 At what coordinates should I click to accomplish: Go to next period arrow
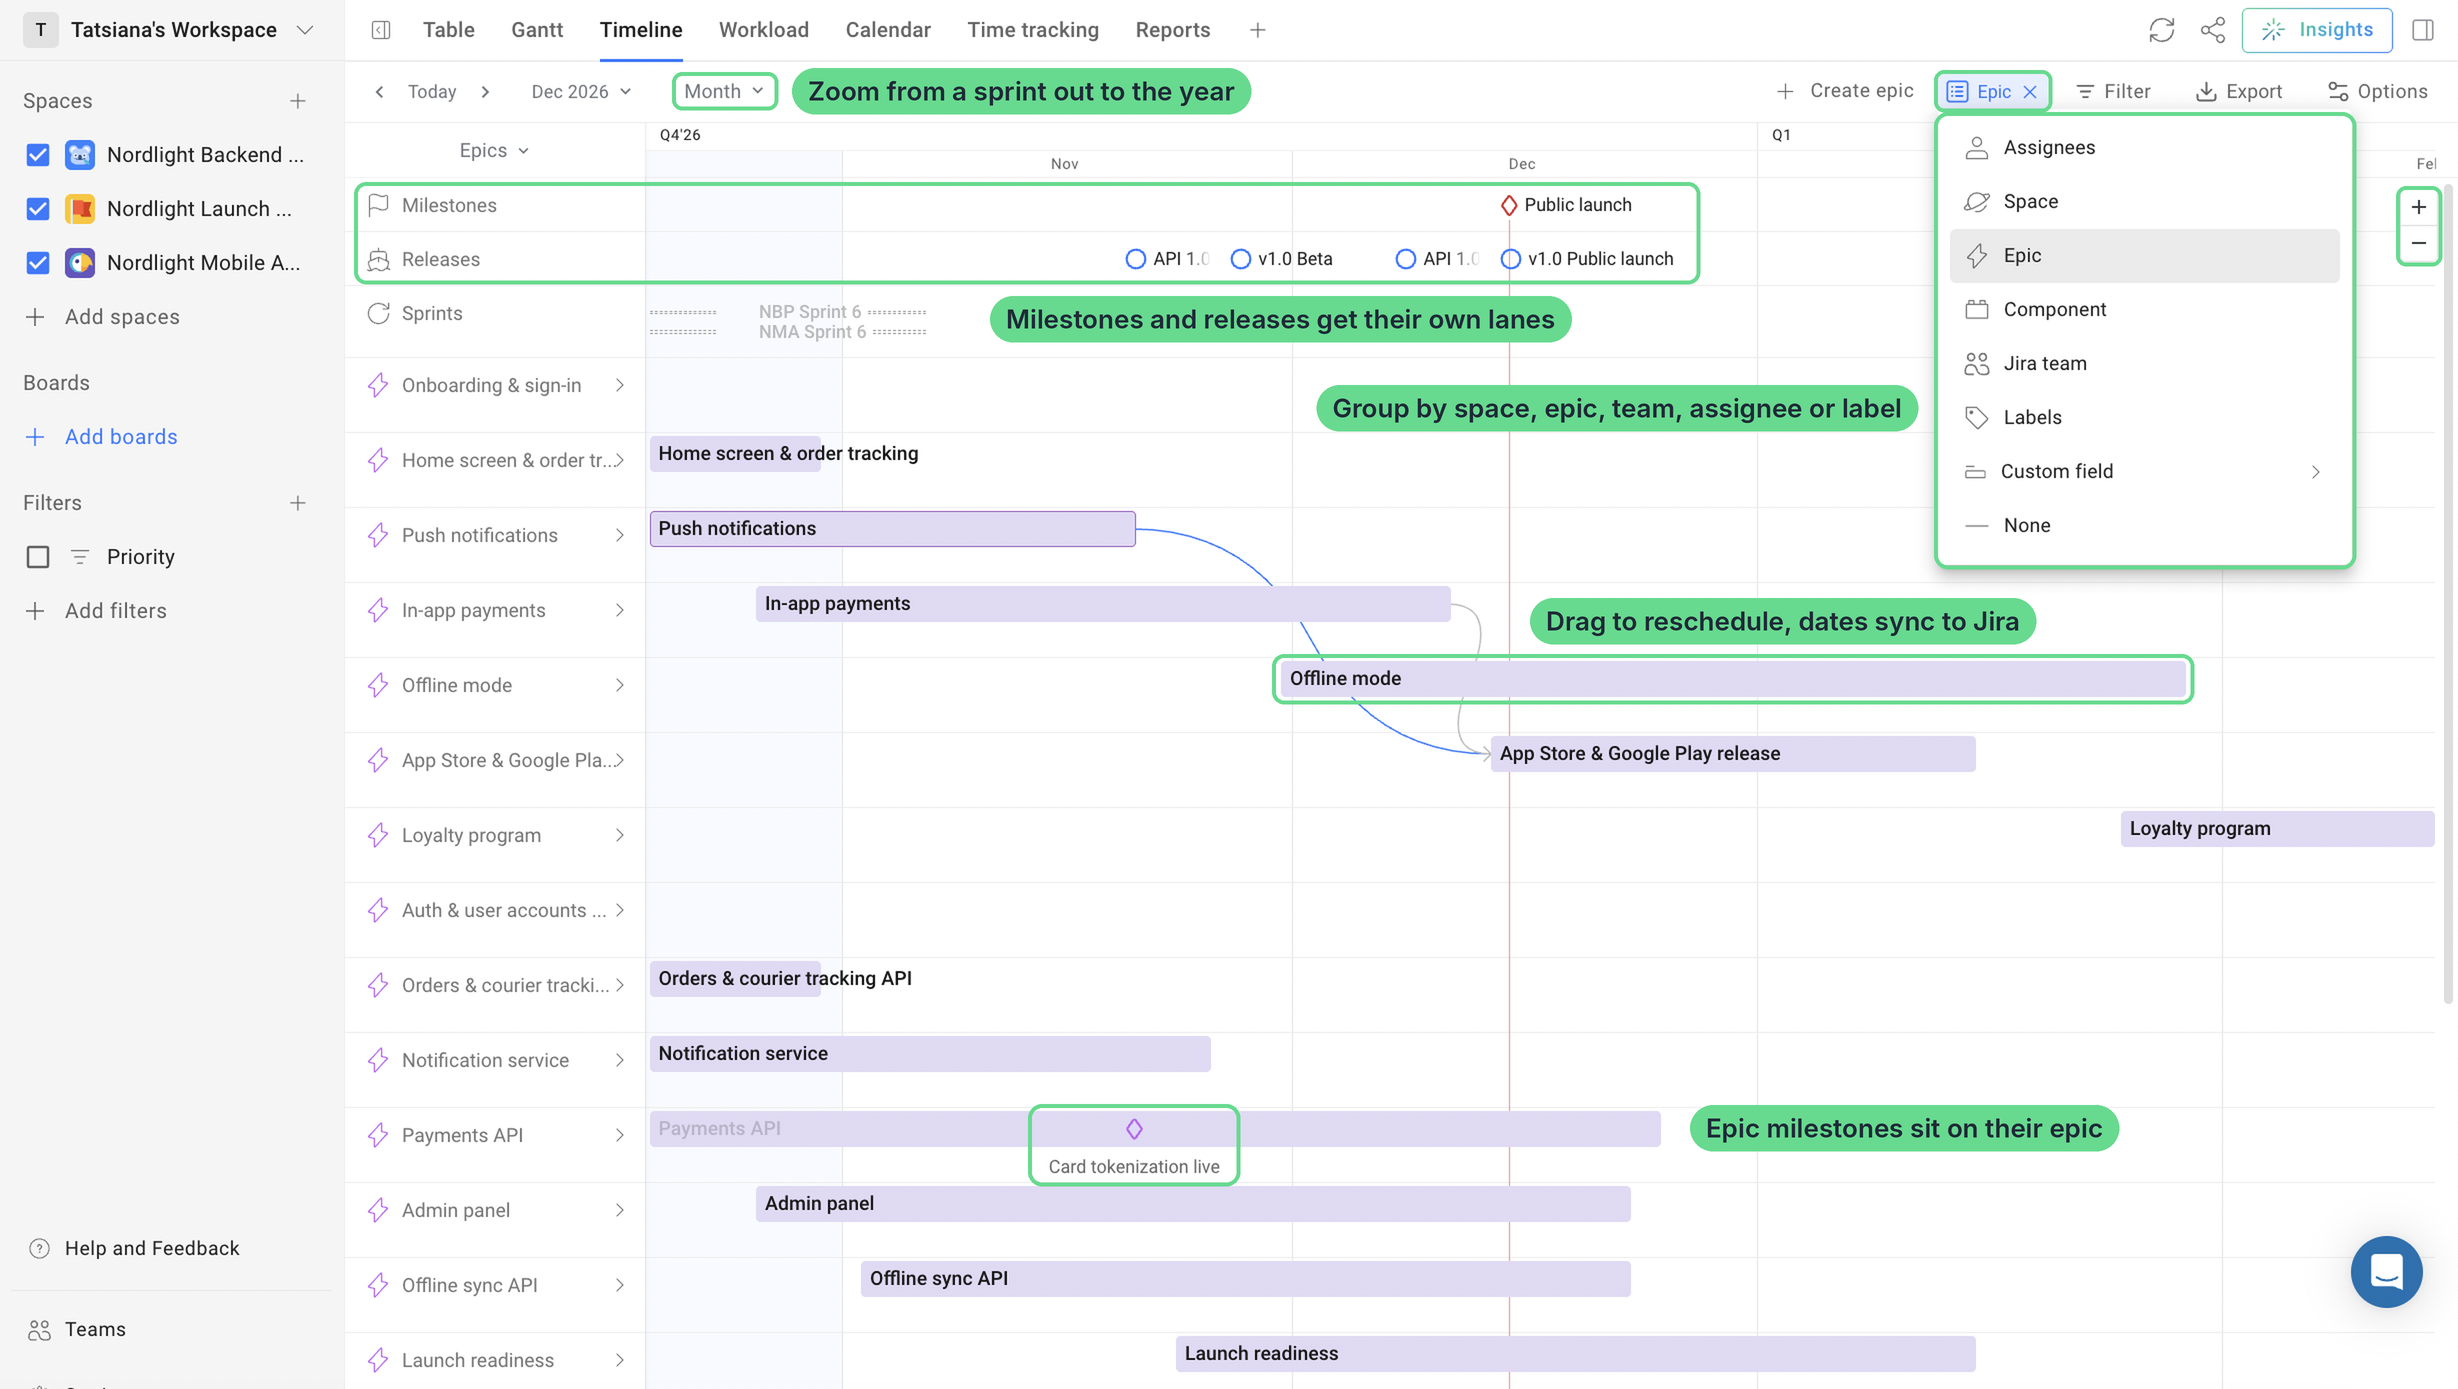point(485,91)
